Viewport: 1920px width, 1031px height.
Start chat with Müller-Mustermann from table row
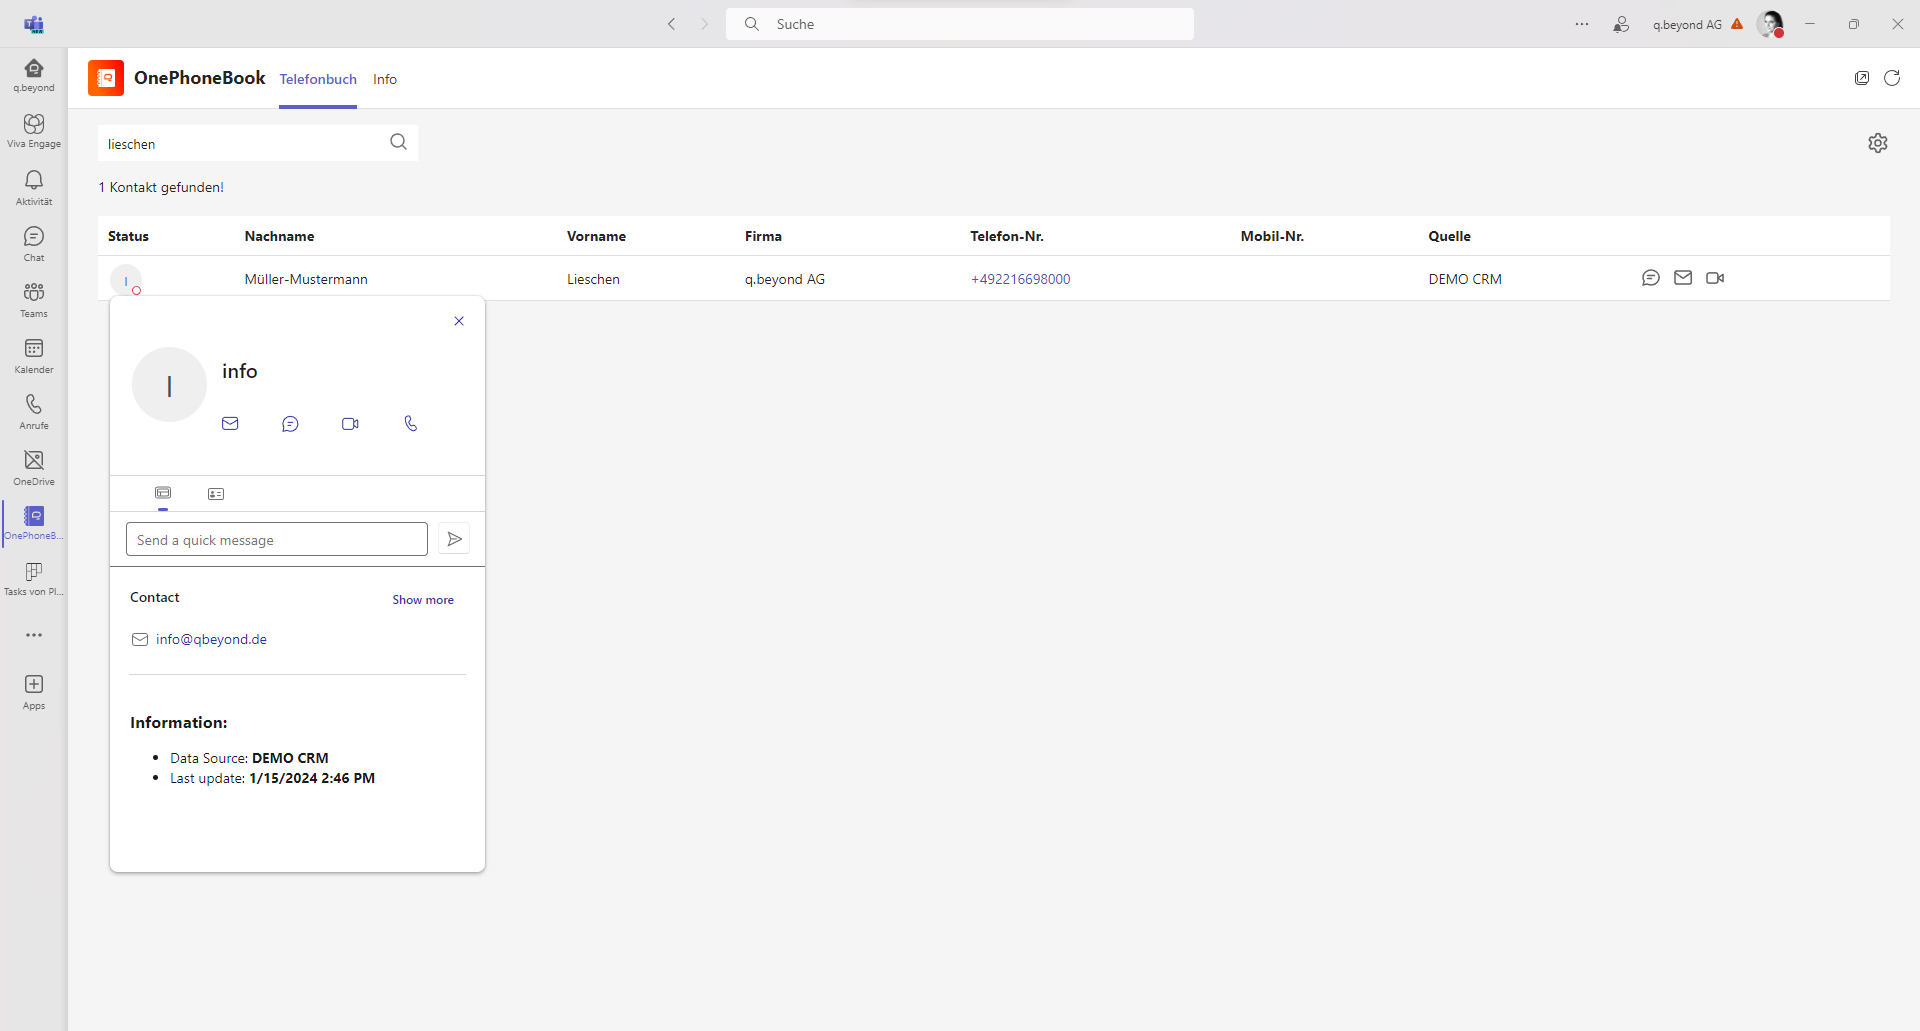[x=1650, y=278]
